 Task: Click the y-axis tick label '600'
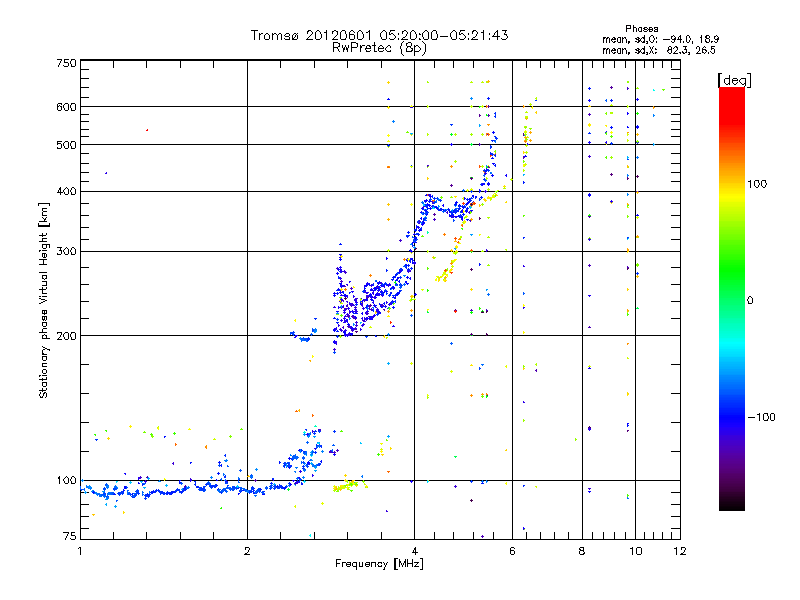pyautogui.click(x=66, y=107)
